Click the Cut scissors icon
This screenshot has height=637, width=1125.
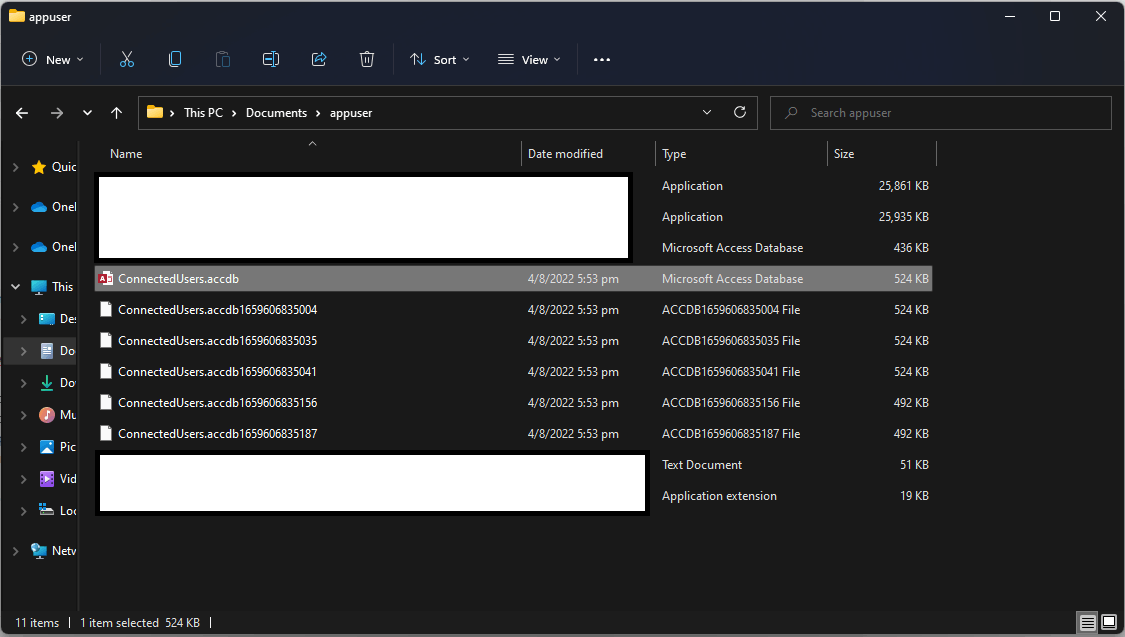tap(127, 60)
